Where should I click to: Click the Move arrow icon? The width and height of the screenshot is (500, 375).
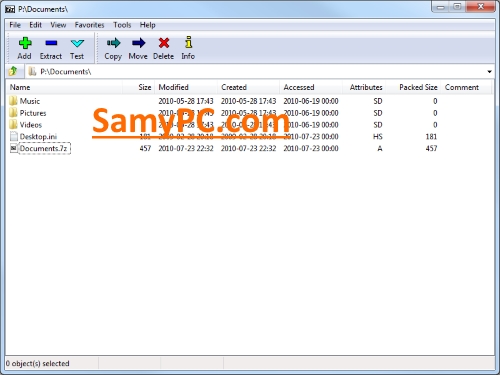pyautogui.click(x=138, y=43)
